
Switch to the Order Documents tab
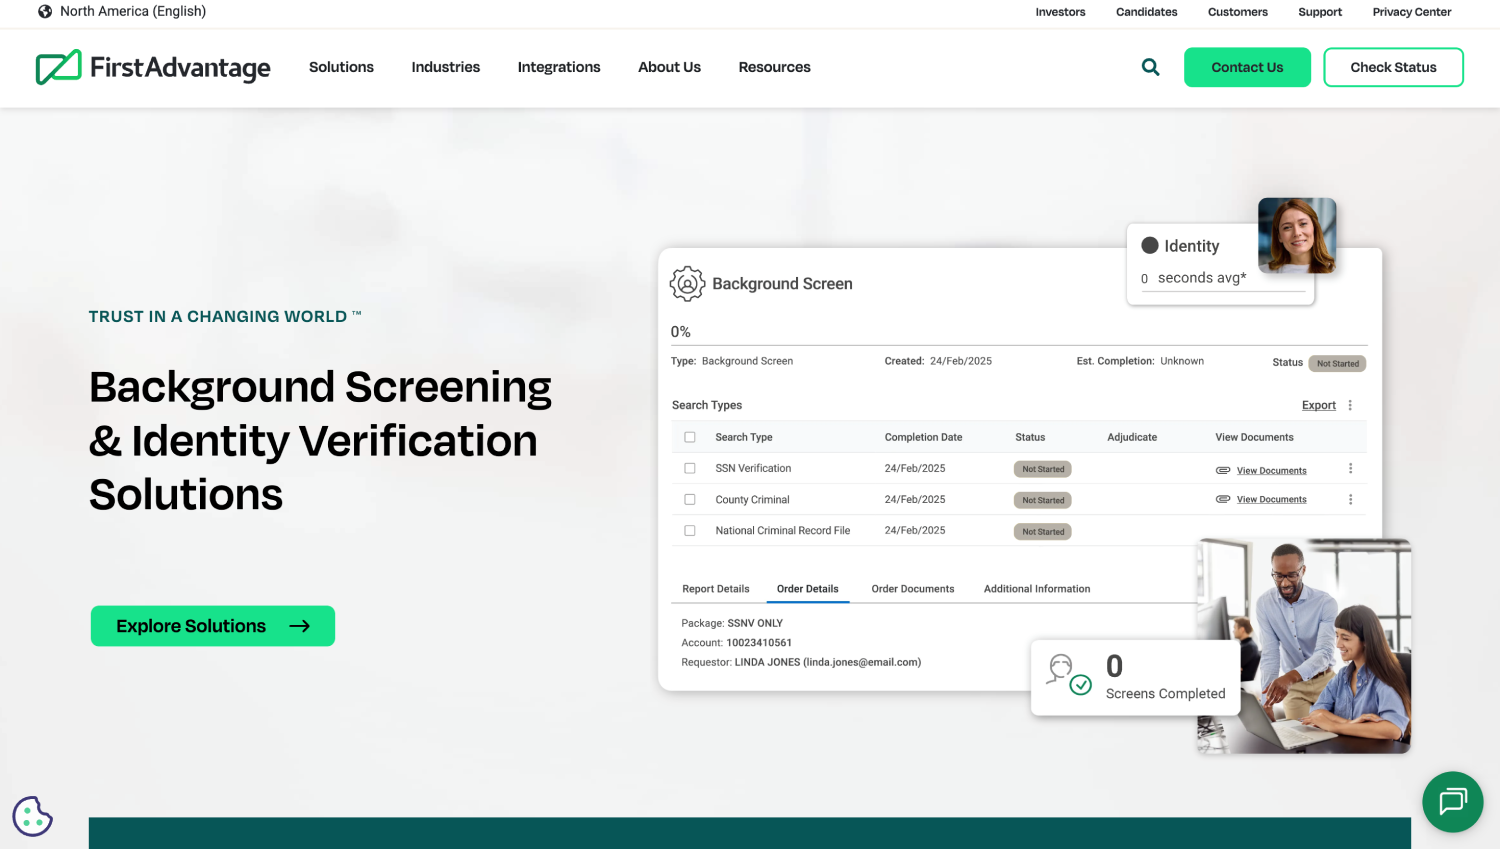click(x=913, y=589)
